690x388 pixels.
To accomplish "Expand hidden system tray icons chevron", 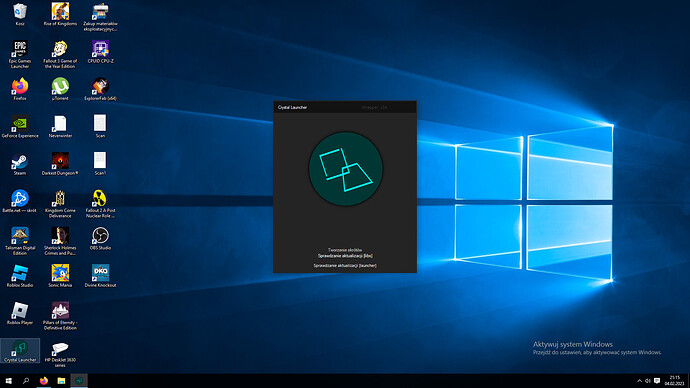I will (639, 381).
